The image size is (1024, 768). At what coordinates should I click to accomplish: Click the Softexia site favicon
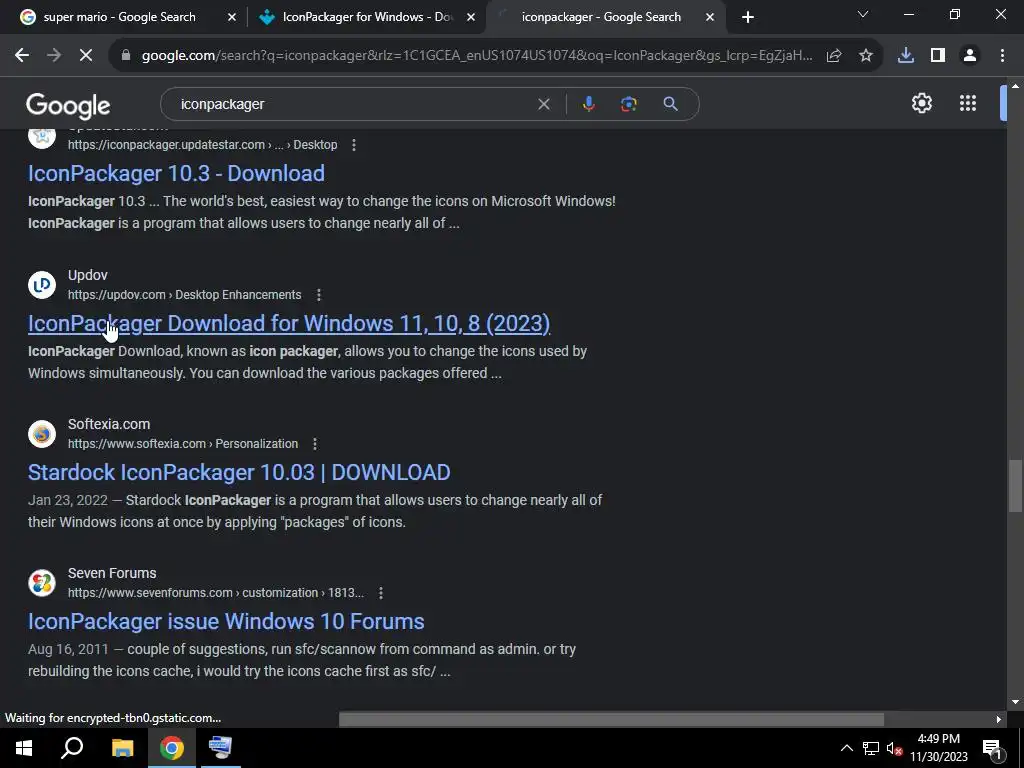[x=42, y=434]
